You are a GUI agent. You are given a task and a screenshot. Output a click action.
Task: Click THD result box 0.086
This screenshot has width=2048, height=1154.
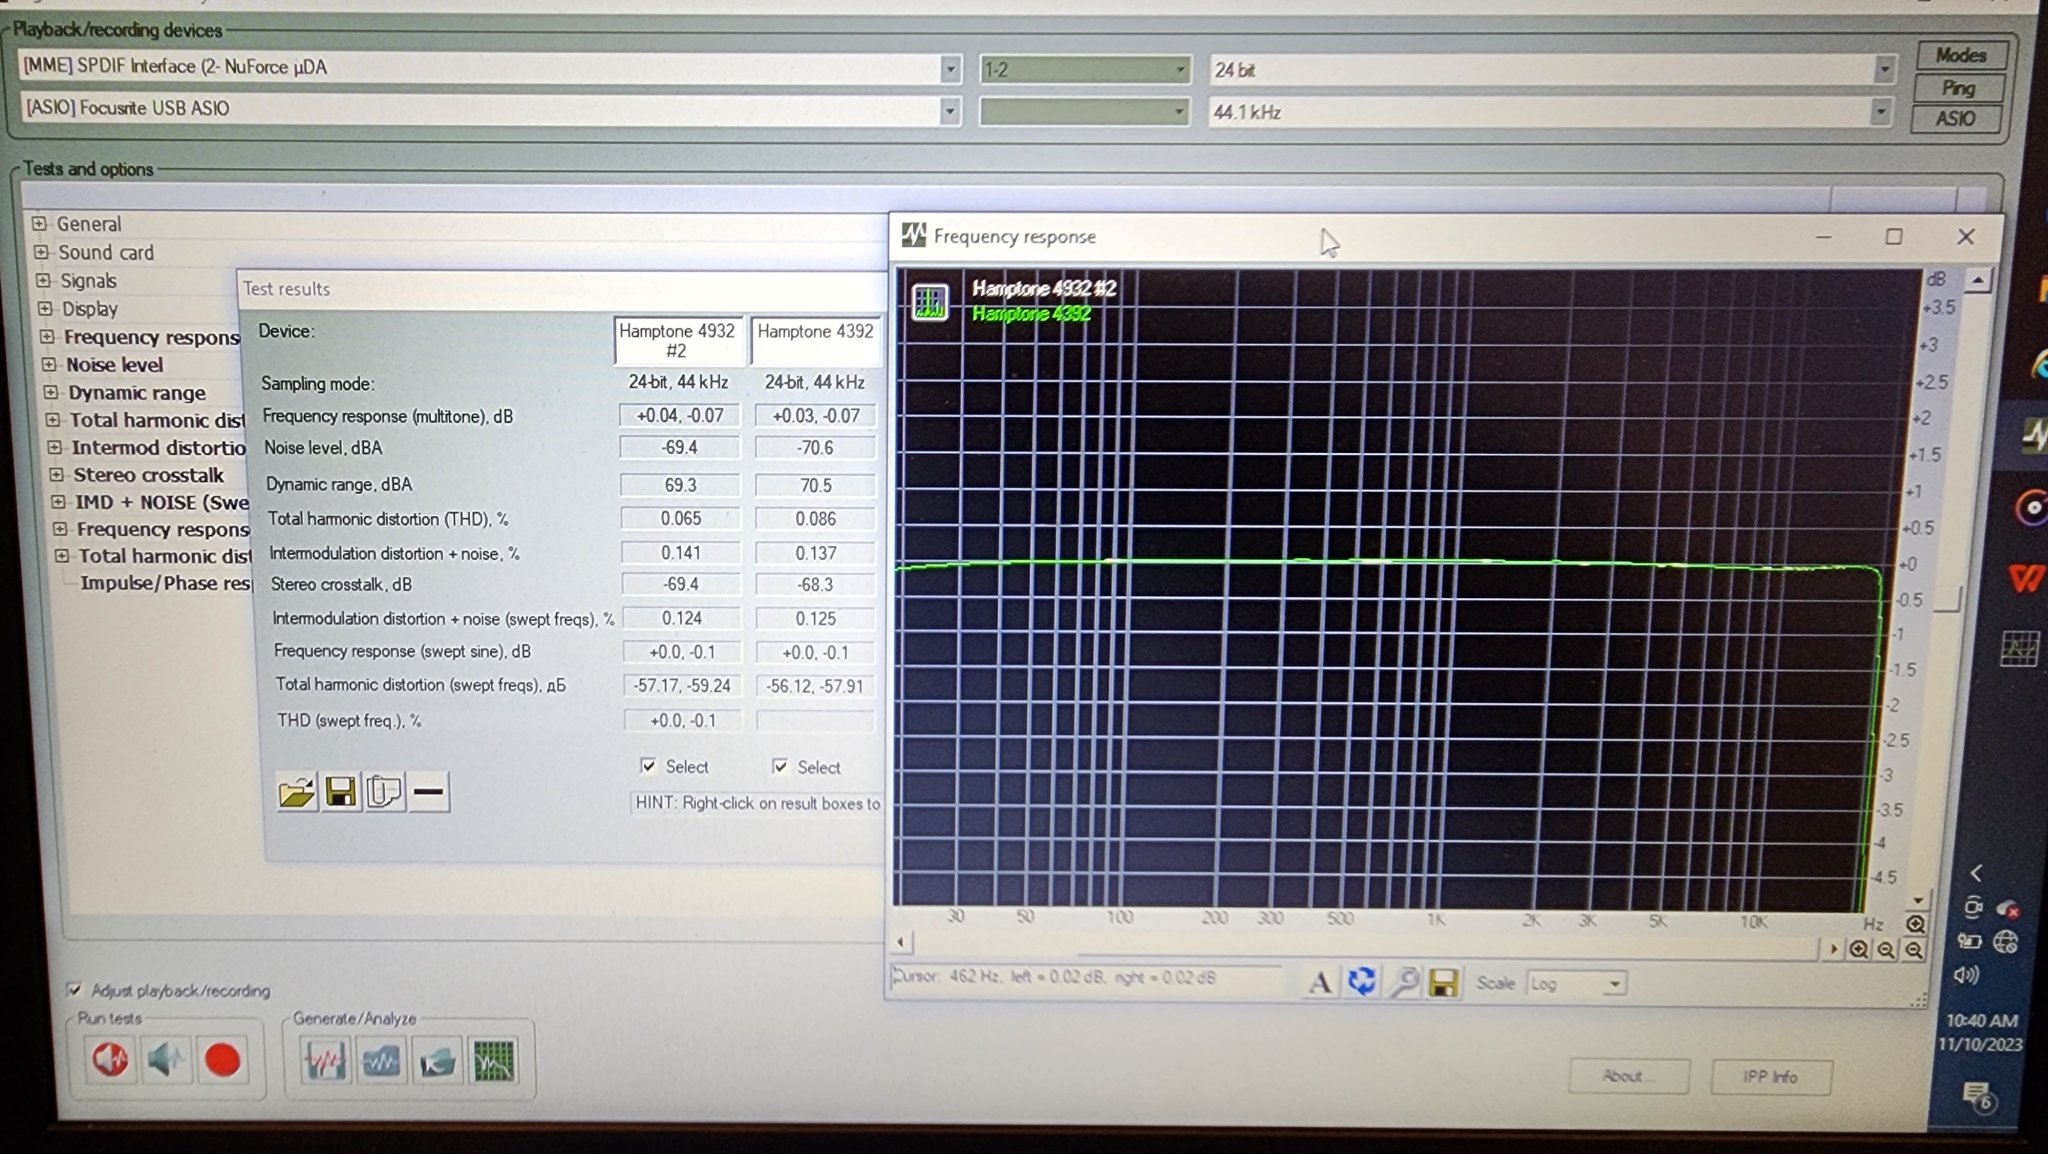click(x=816, y=519)
